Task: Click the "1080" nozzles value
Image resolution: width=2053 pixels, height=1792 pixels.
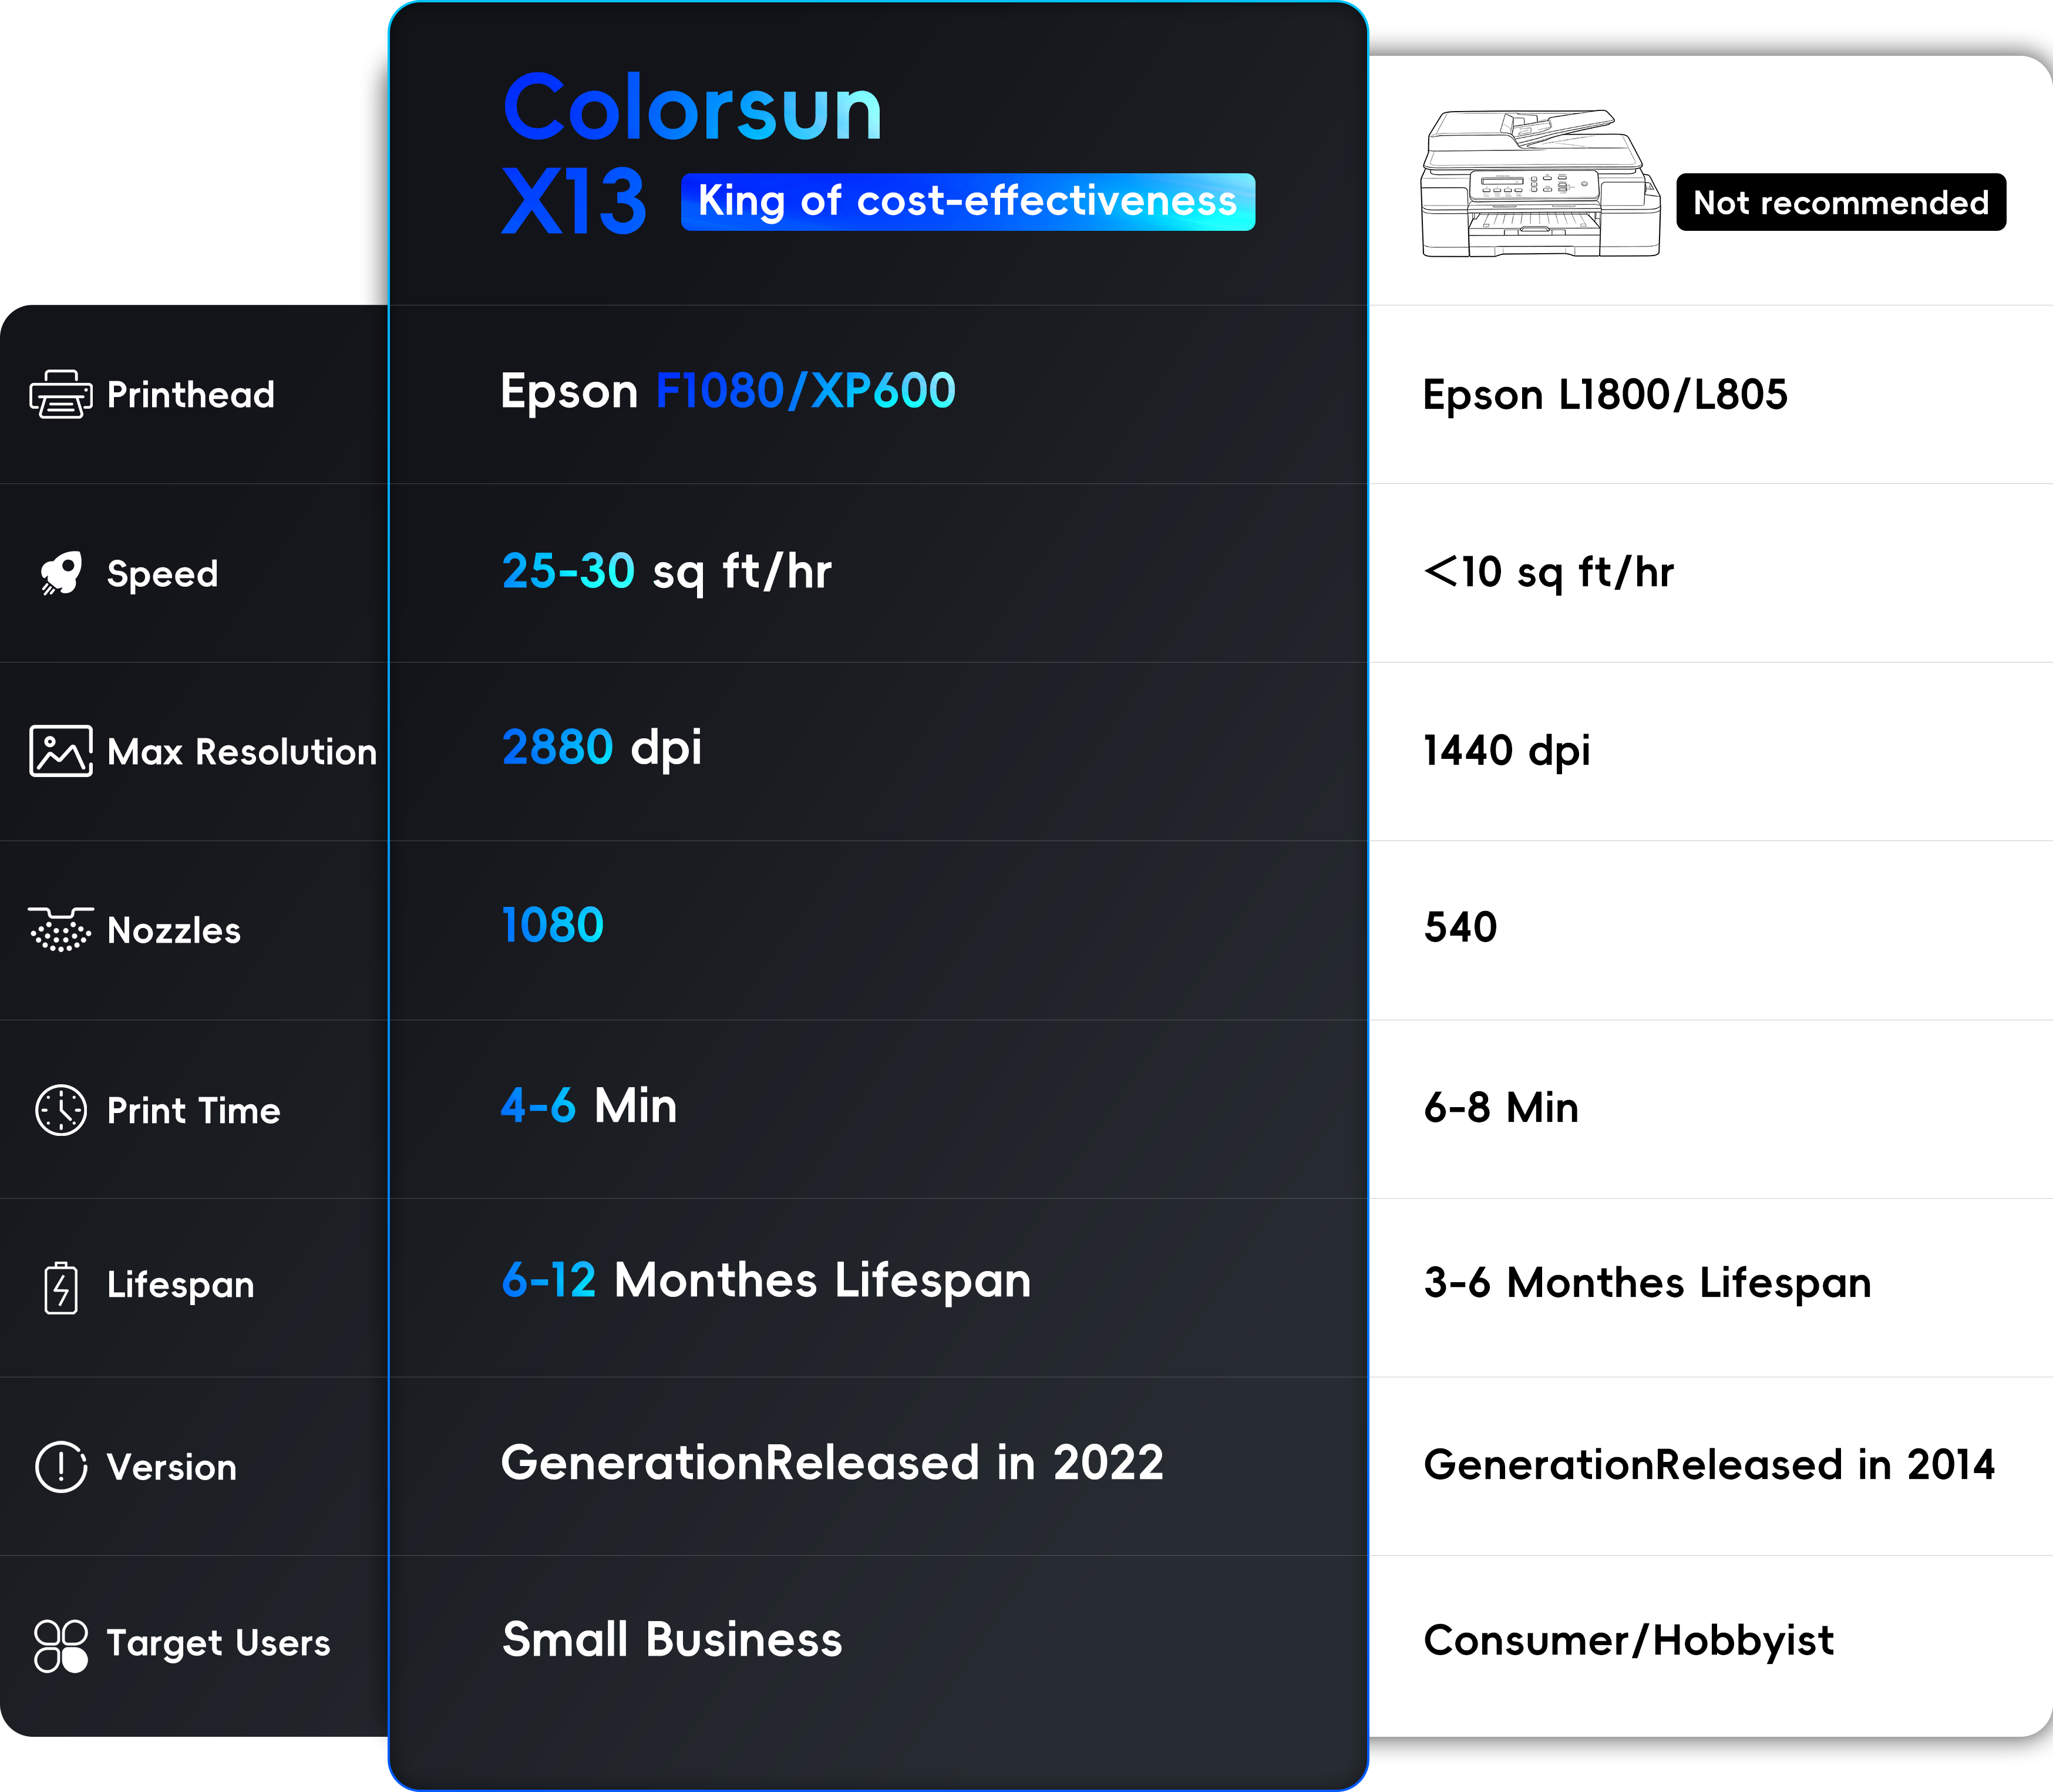Action: click(552, 926)
